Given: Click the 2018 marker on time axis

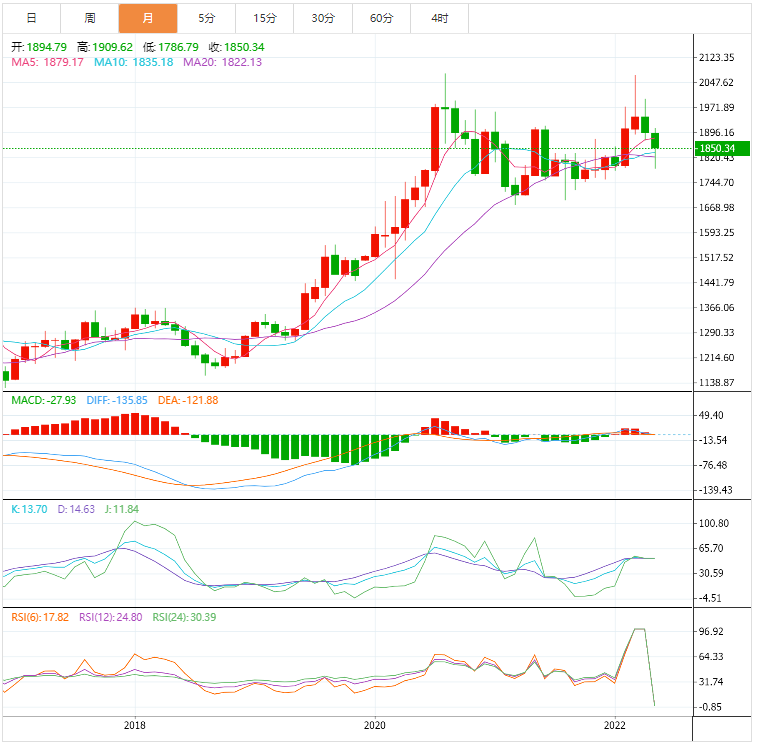Looking at the screenshot, I should 134,725.
